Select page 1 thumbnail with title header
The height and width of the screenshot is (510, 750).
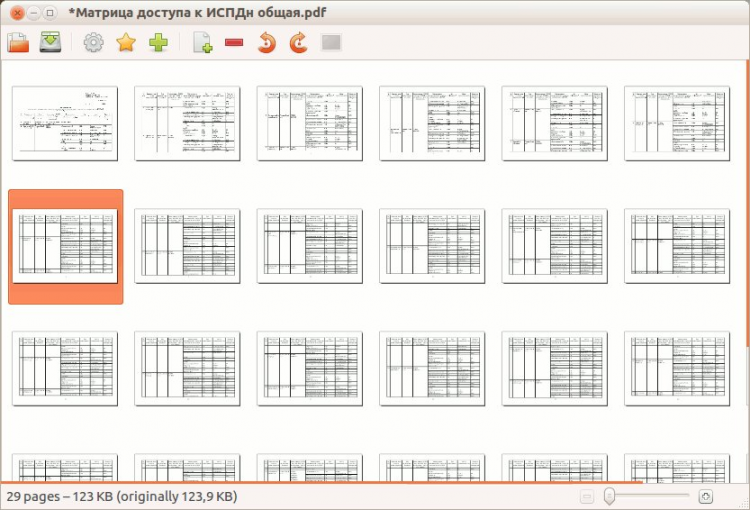[65, 123]
